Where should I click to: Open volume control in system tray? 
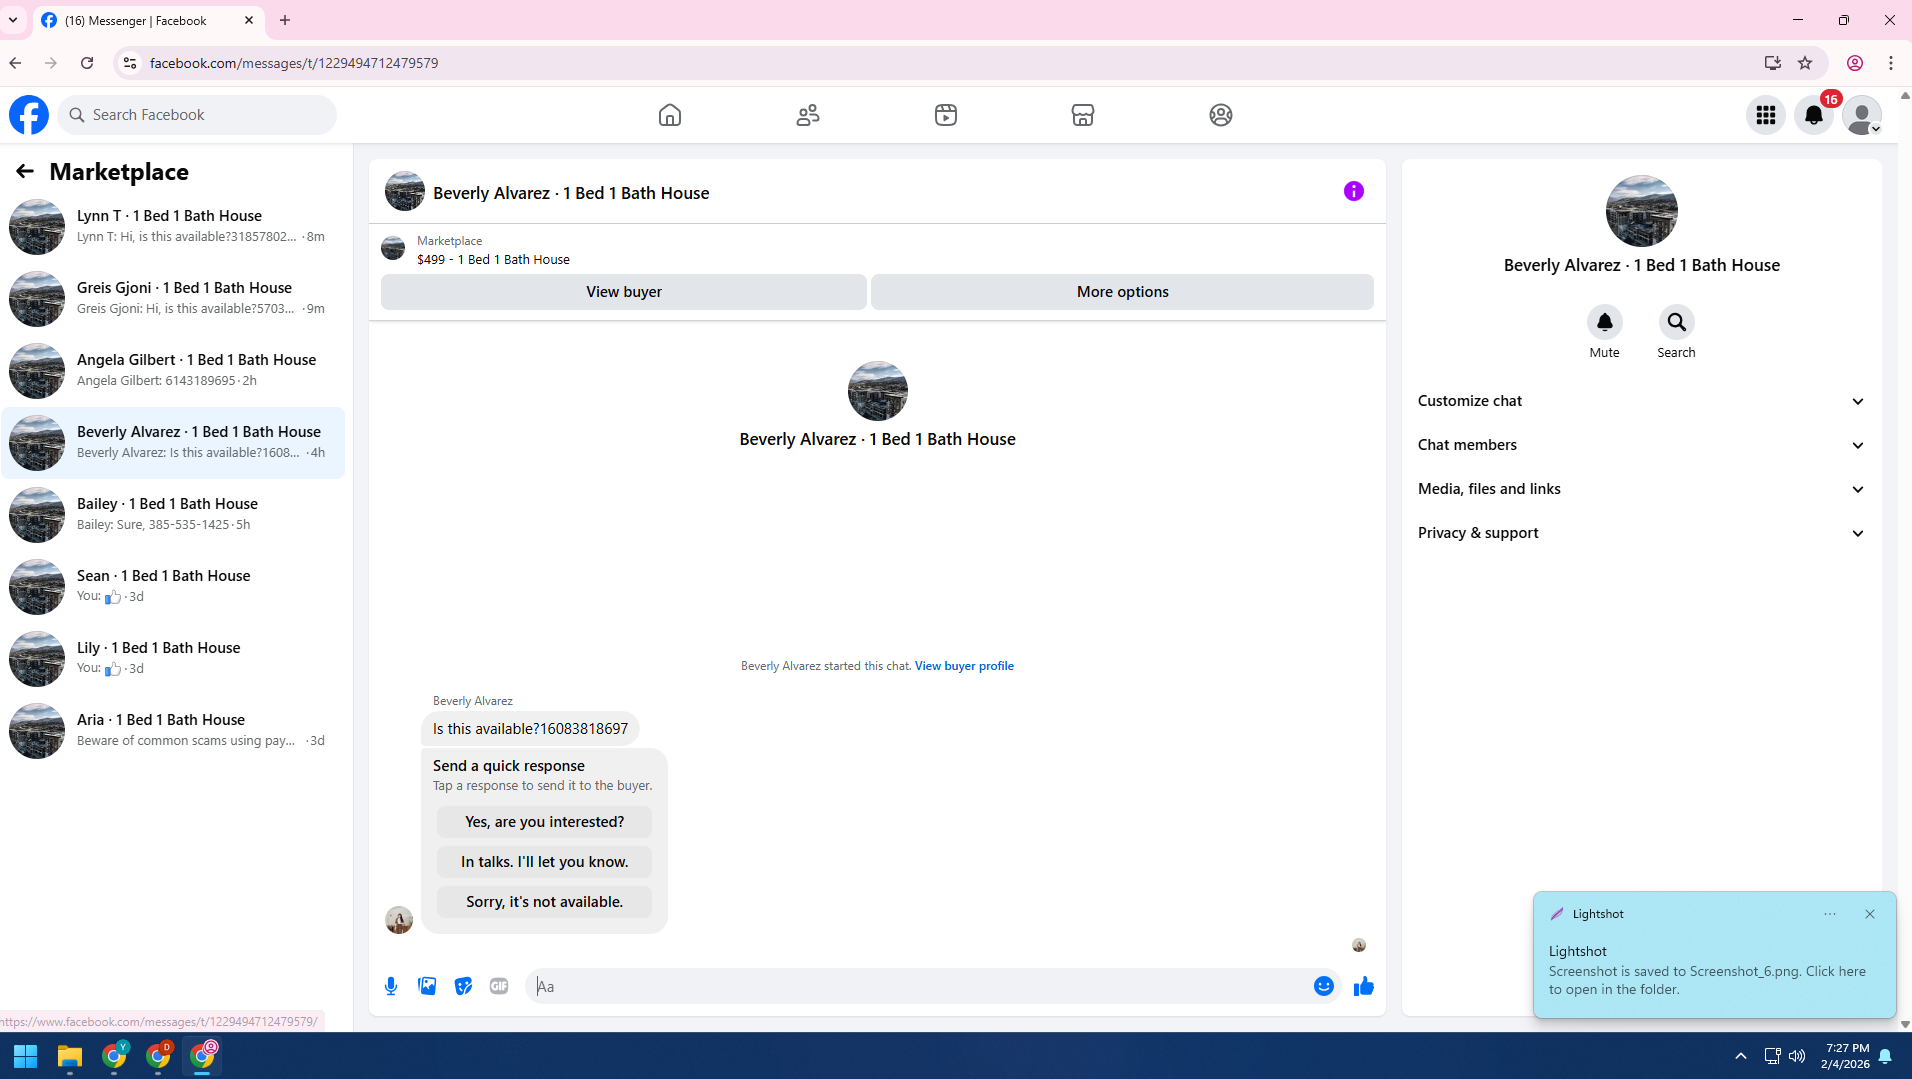coord(1797,1056)
